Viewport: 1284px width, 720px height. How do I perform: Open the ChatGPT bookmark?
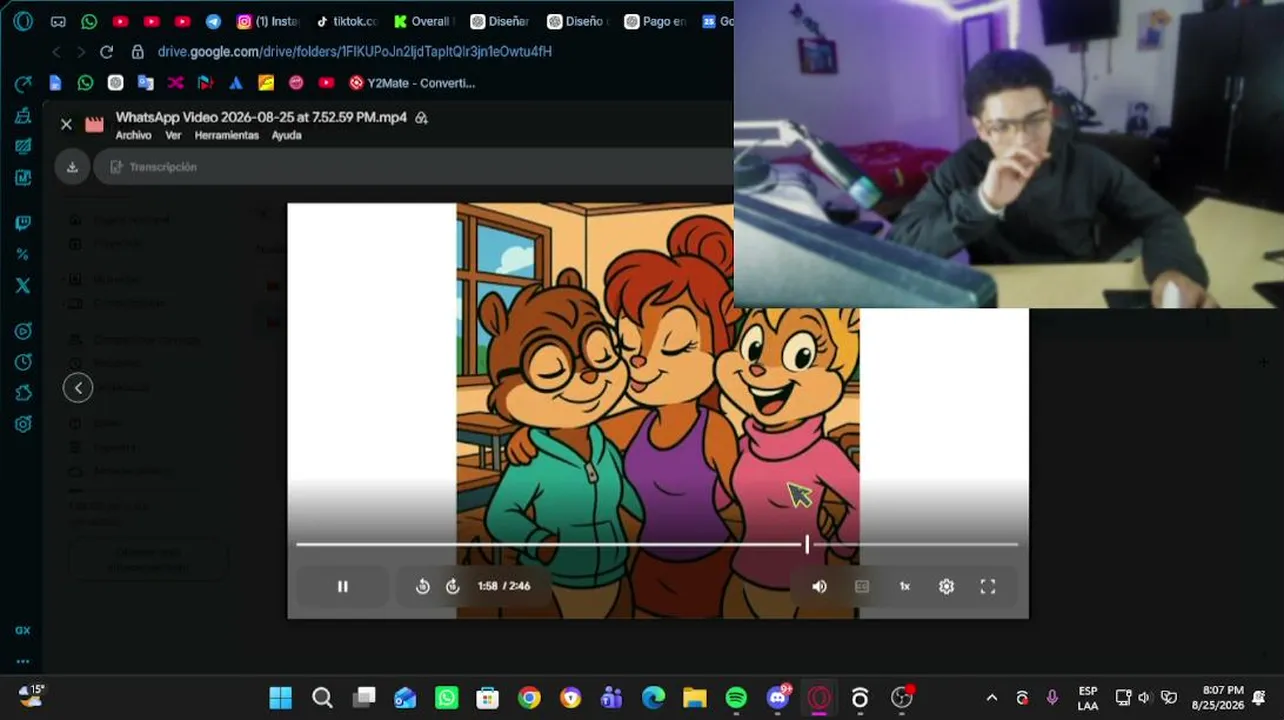pyautogui.click(x=115, y=83)
